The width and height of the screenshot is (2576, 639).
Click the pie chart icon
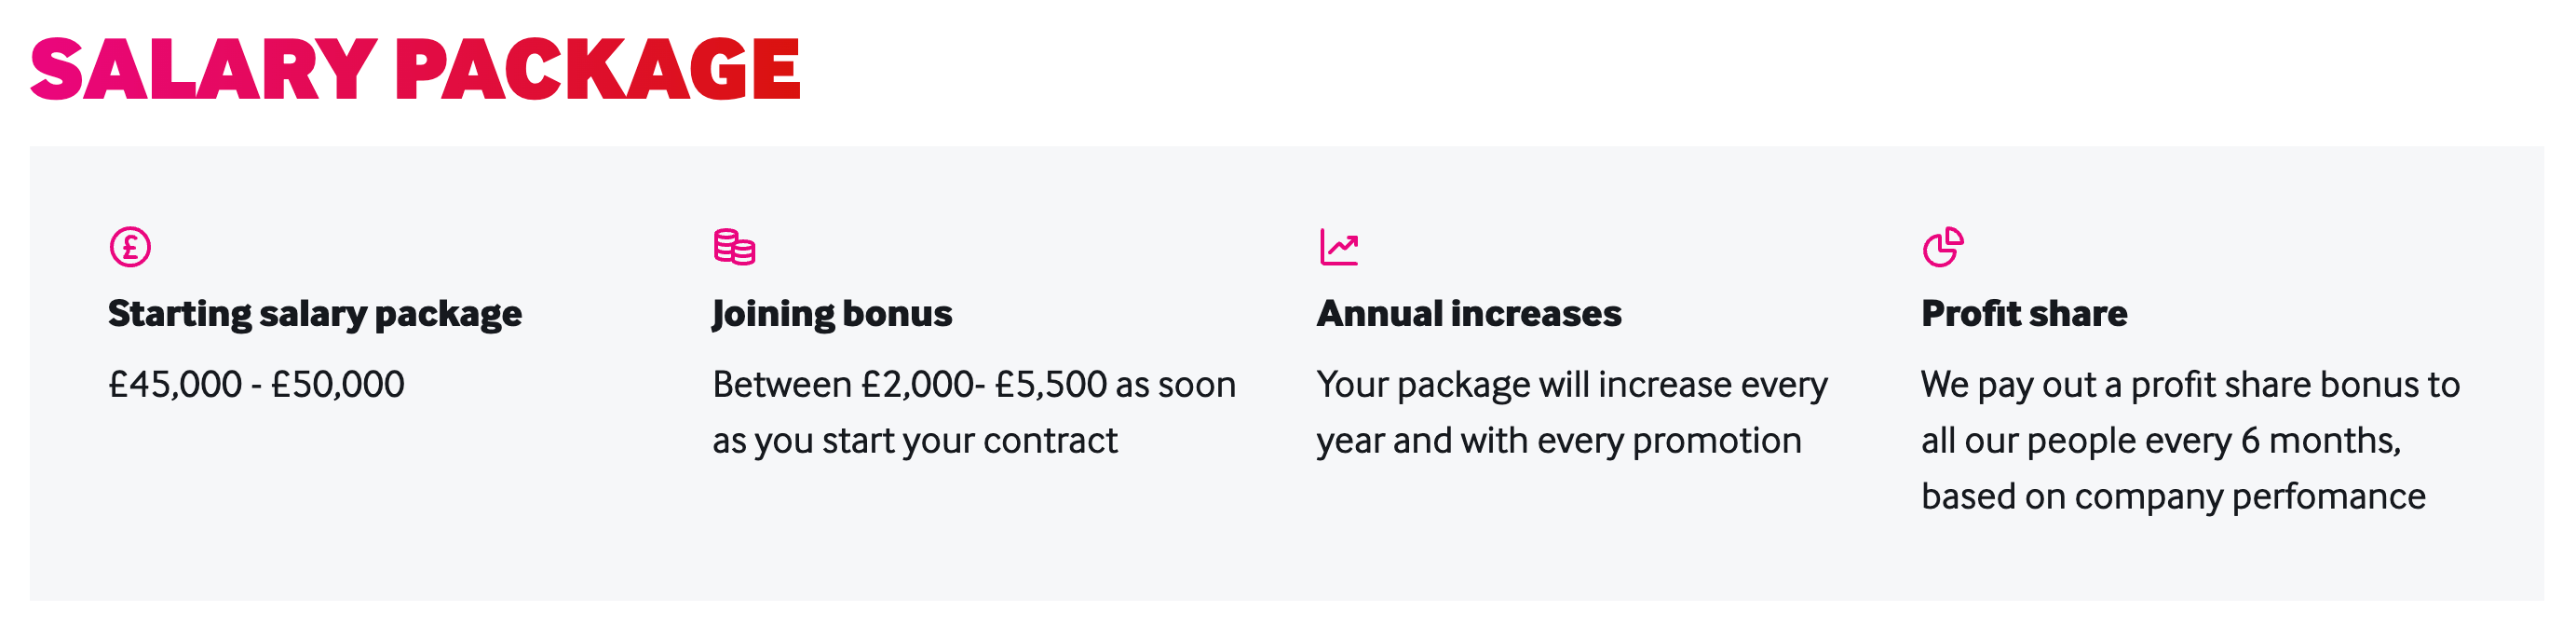coord(1943,246)
